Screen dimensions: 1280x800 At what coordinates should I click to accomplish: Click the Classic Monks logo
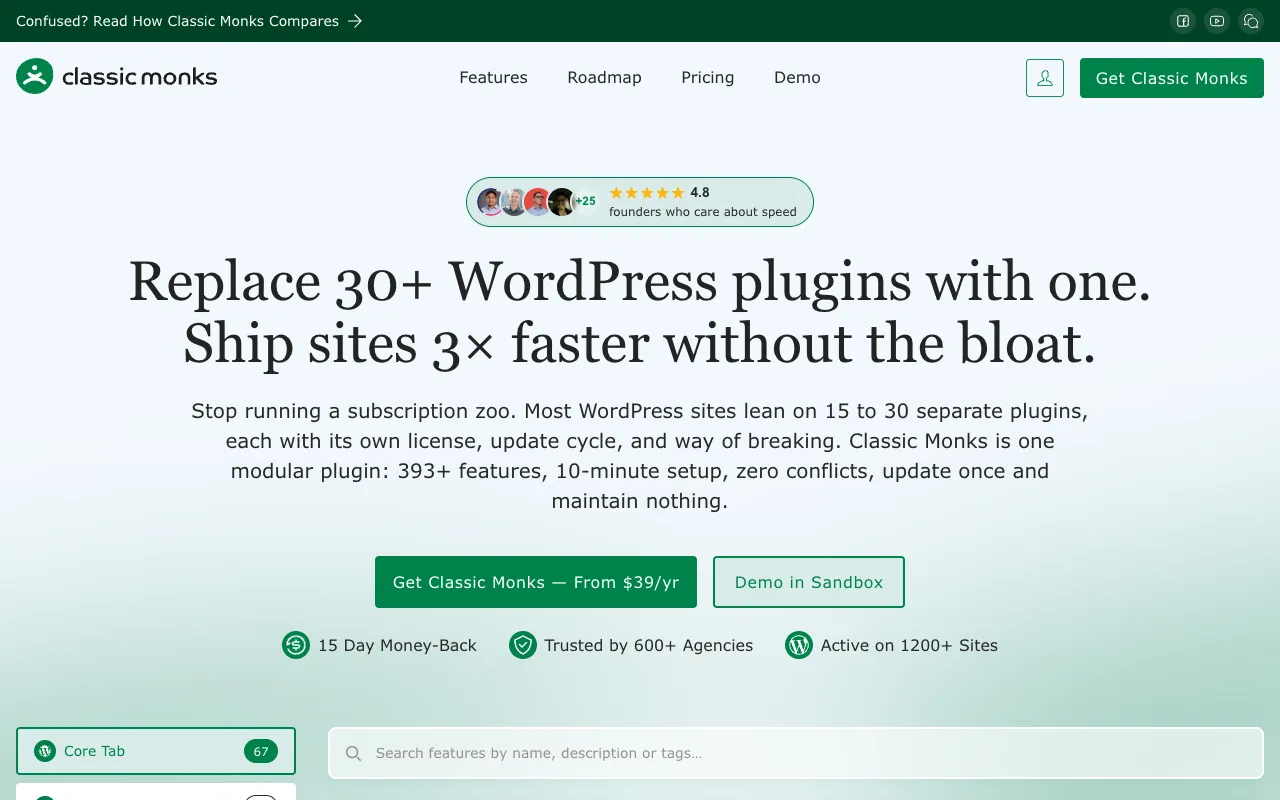(x=117, y=77)
